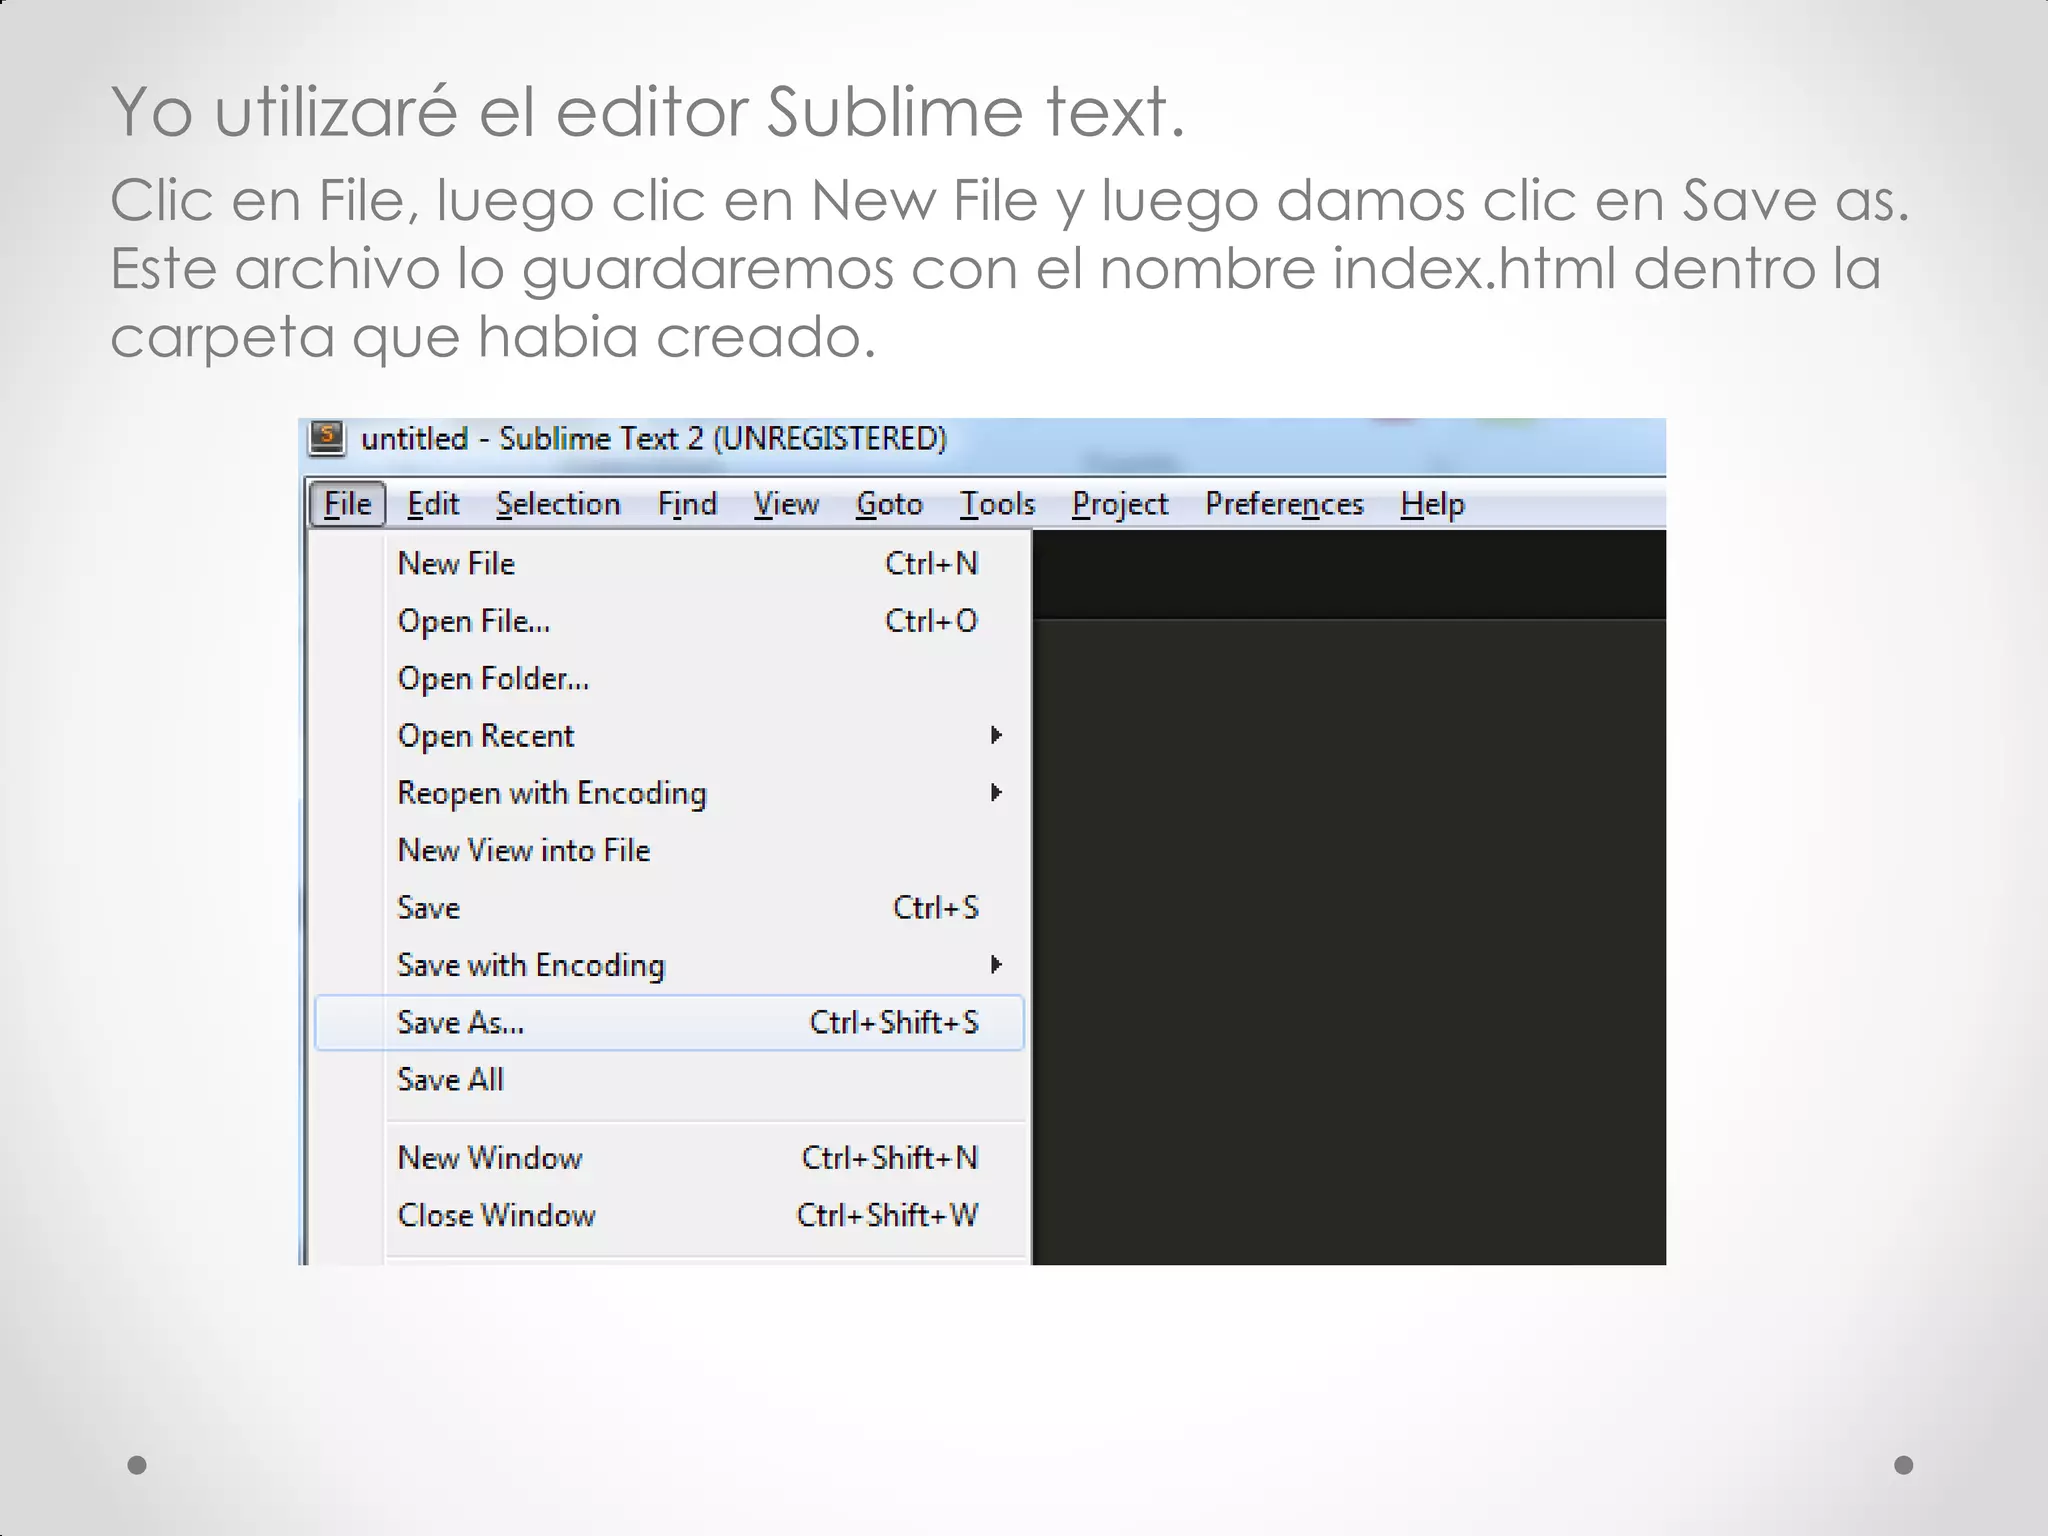Click the dark editor text area
The height and width of the screenshot is (1536, 2048).
click(x=1349, y=942)
